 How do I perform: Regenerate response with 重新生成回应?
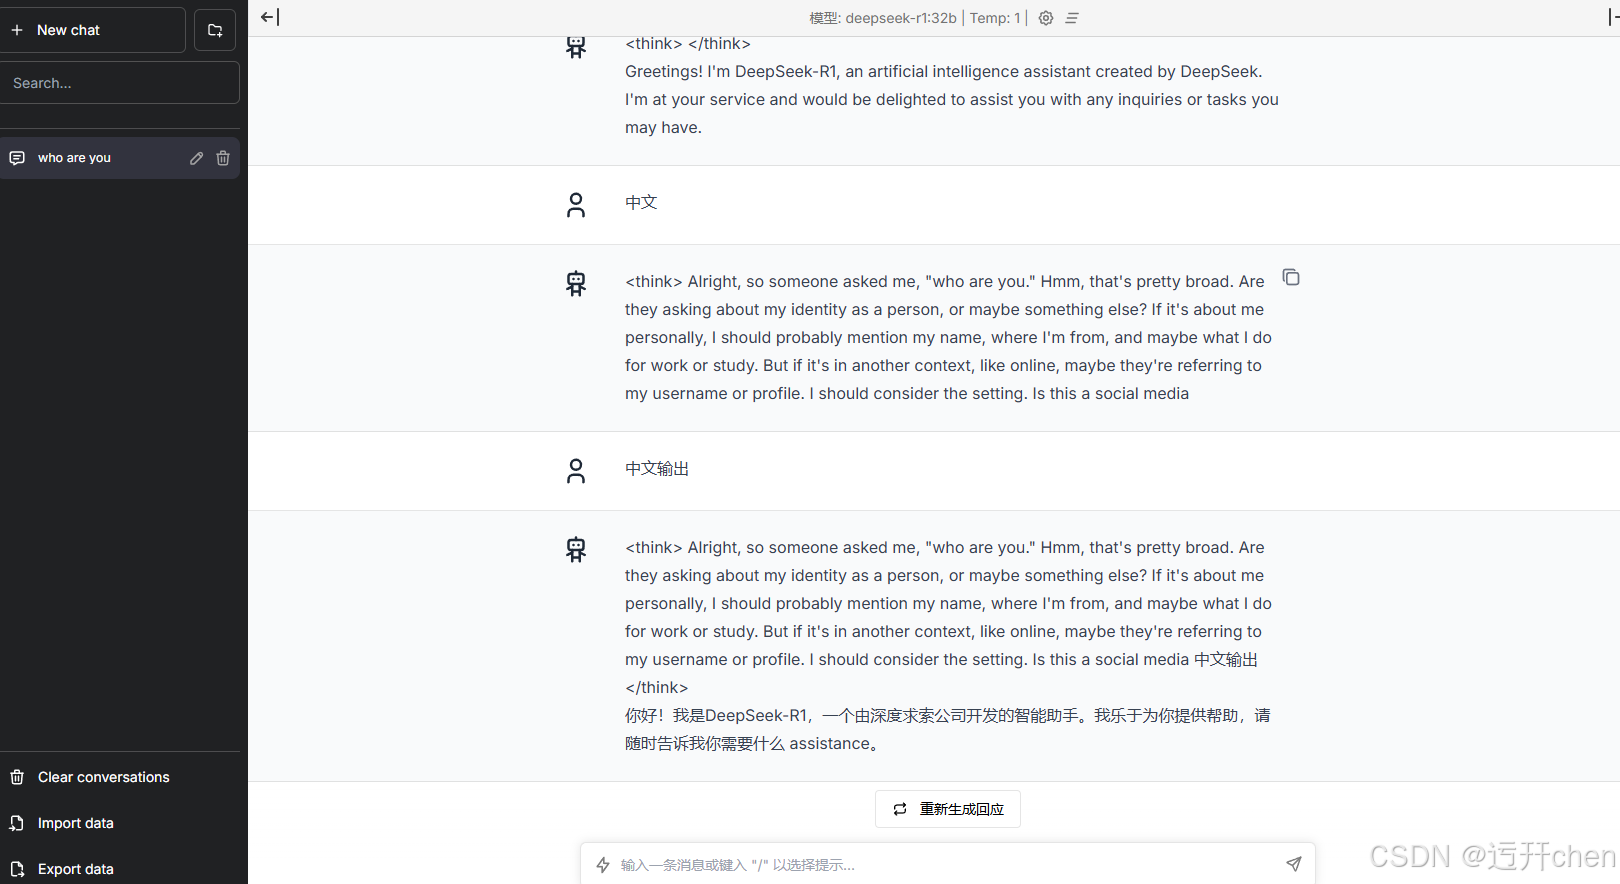tap(948, 809)
